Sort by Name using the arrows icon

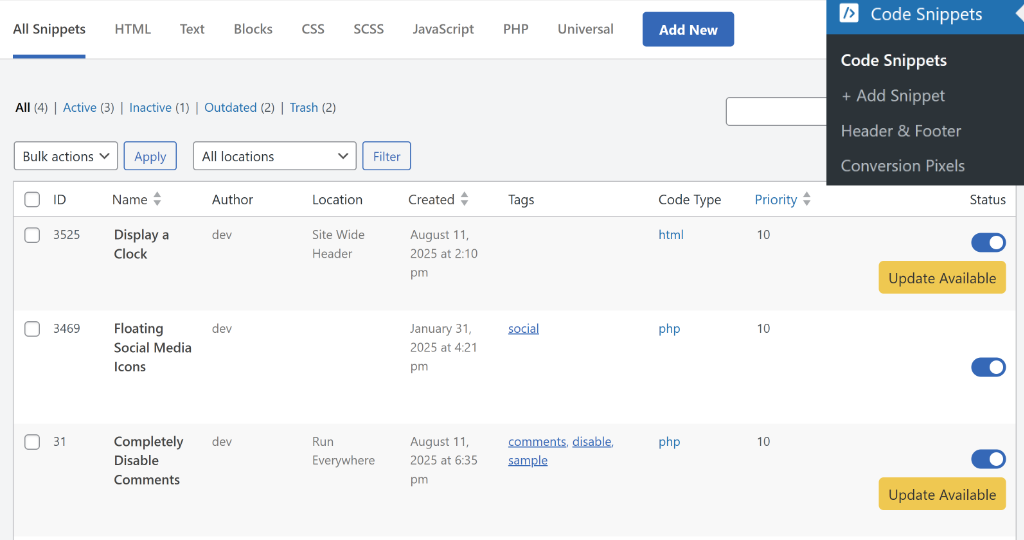tap(157, 199)
